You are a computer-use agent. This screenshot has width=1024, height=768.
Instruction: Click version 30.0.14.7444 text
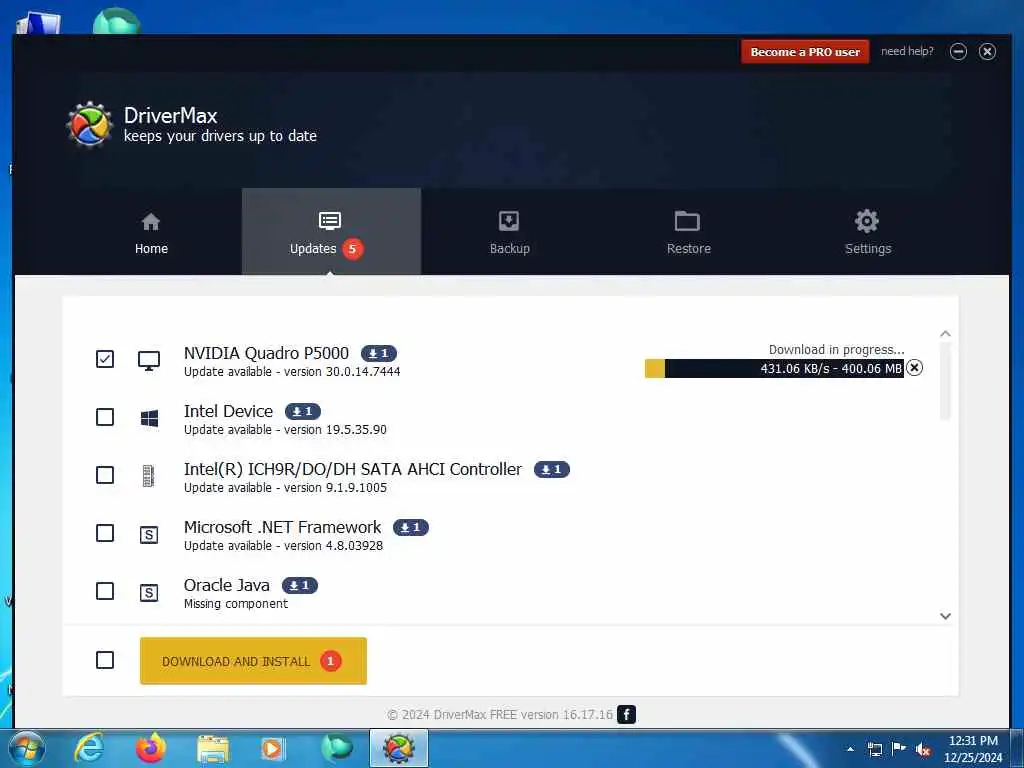click(x=342, y=372)
